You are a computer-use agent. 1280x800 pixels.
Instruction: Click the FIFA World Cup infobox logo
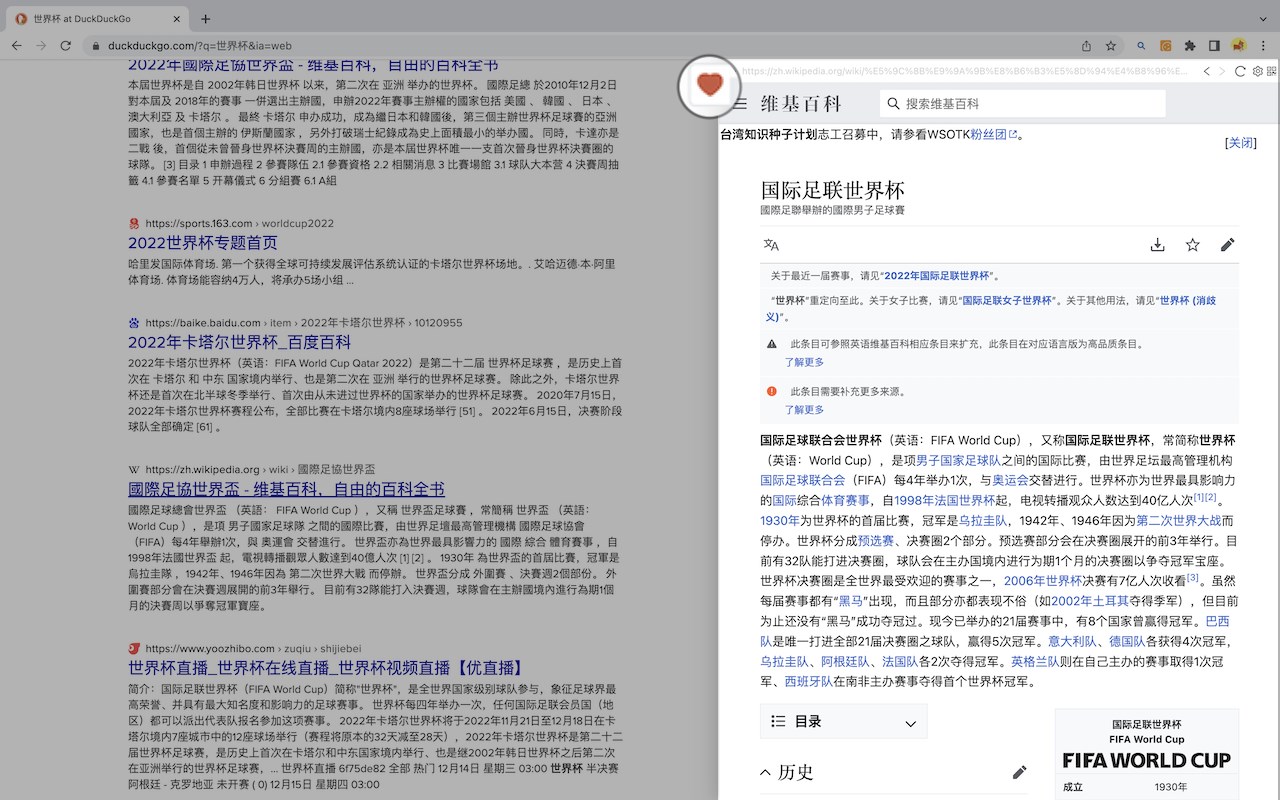pyautogui.click(x=1147, y=761)
